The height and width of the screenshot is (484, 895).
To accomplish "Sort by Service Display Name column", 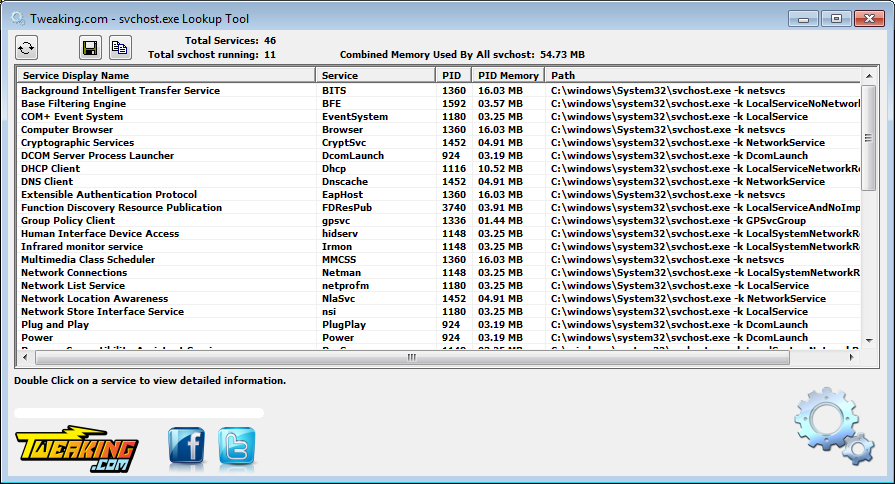I will 166,75.
